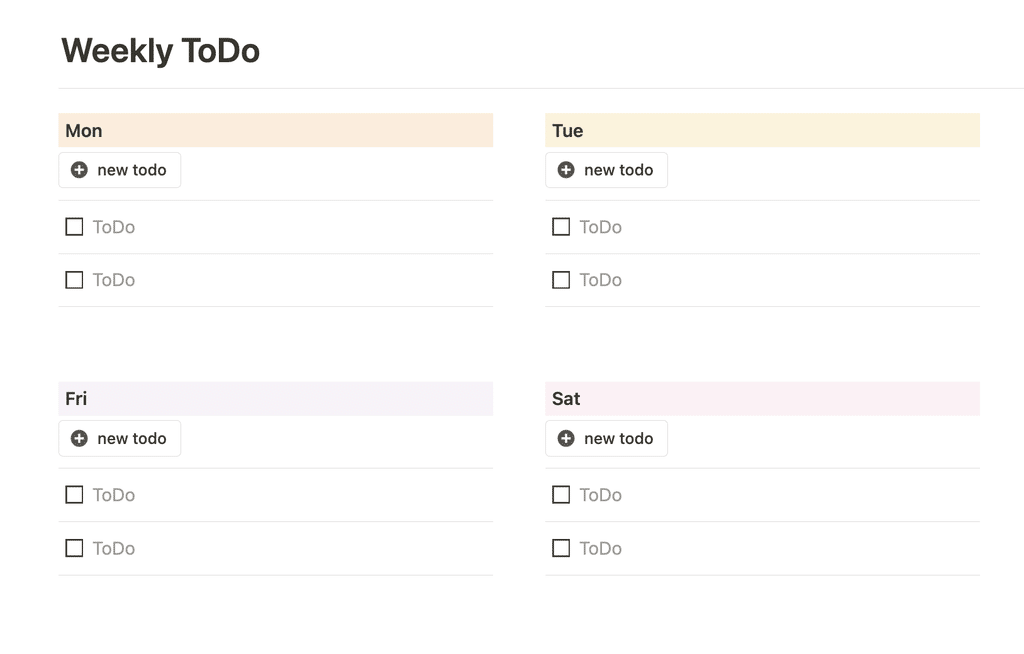Click the plus icon under Tue
The image size is (1024, 654).
point(566,170)
